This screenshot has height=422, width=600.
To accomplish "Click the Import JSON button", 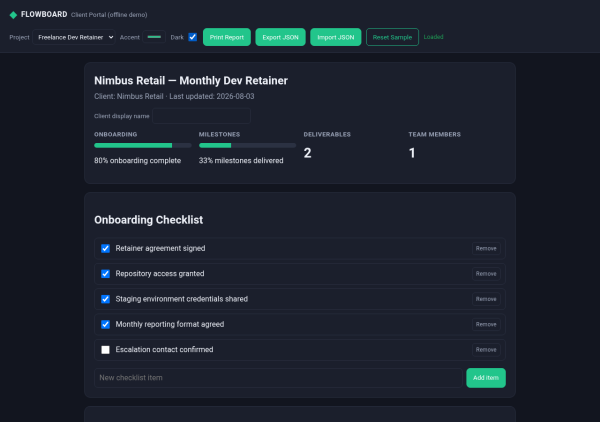I will coord(336,37).
